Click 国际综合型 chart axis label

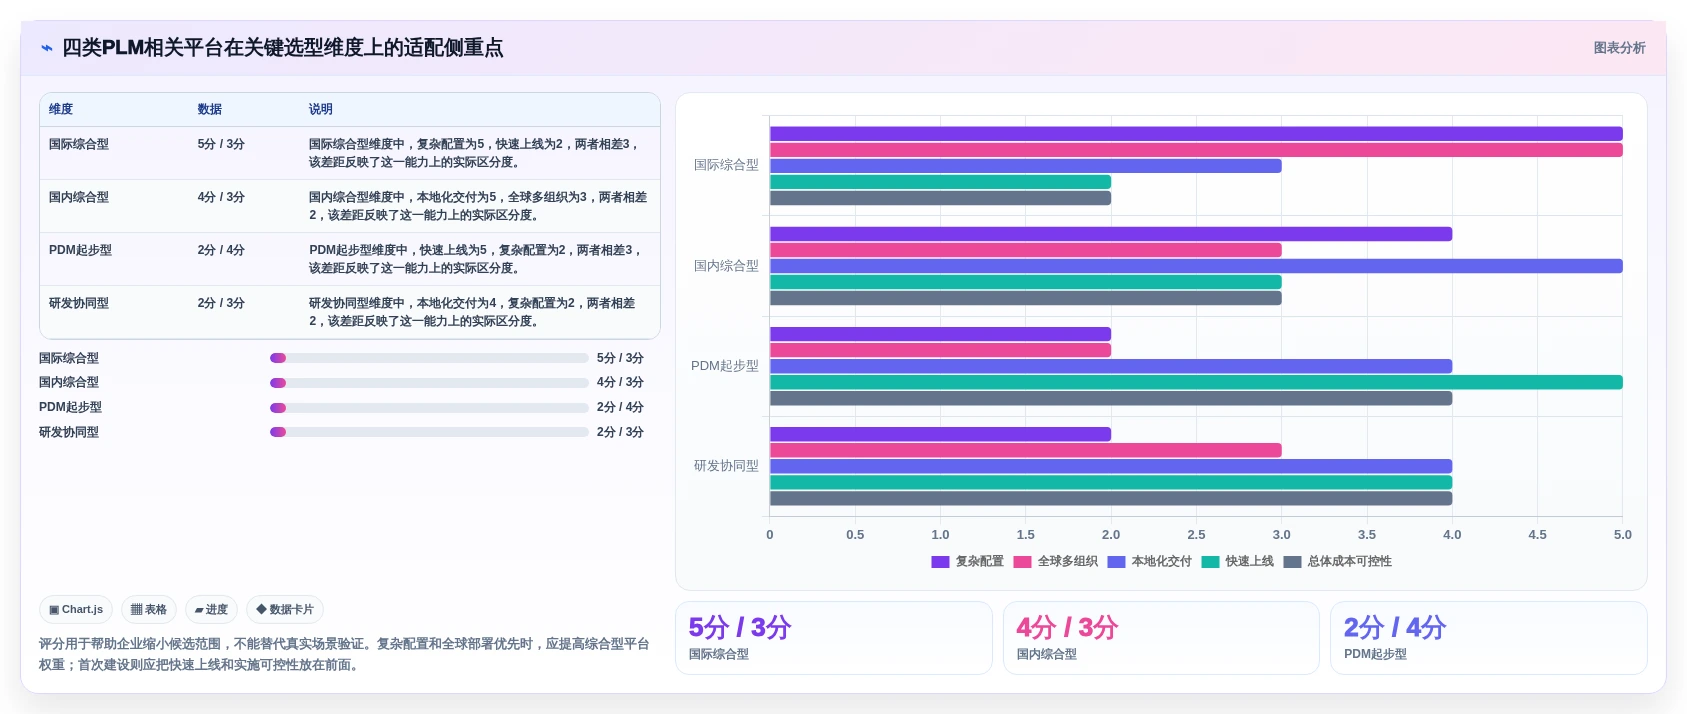click(x=726, y=165)
